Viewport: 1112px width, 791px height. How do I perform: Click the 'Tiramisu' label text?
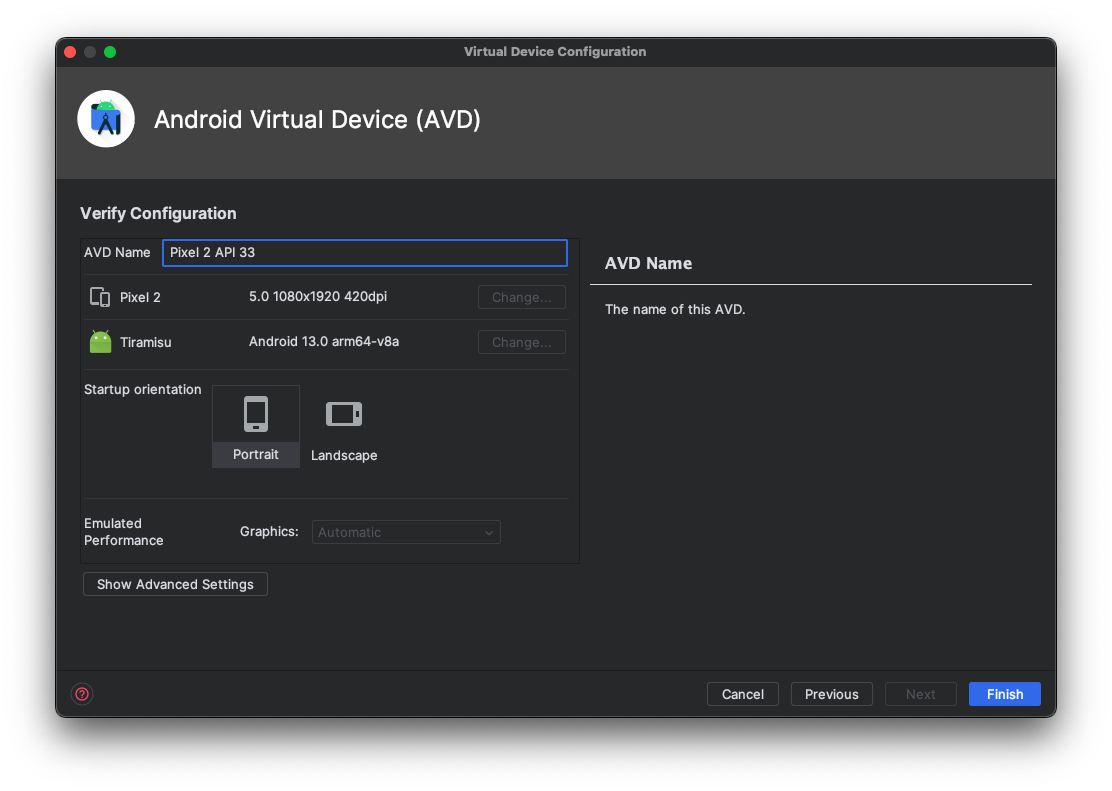click(x=146, y=342)
